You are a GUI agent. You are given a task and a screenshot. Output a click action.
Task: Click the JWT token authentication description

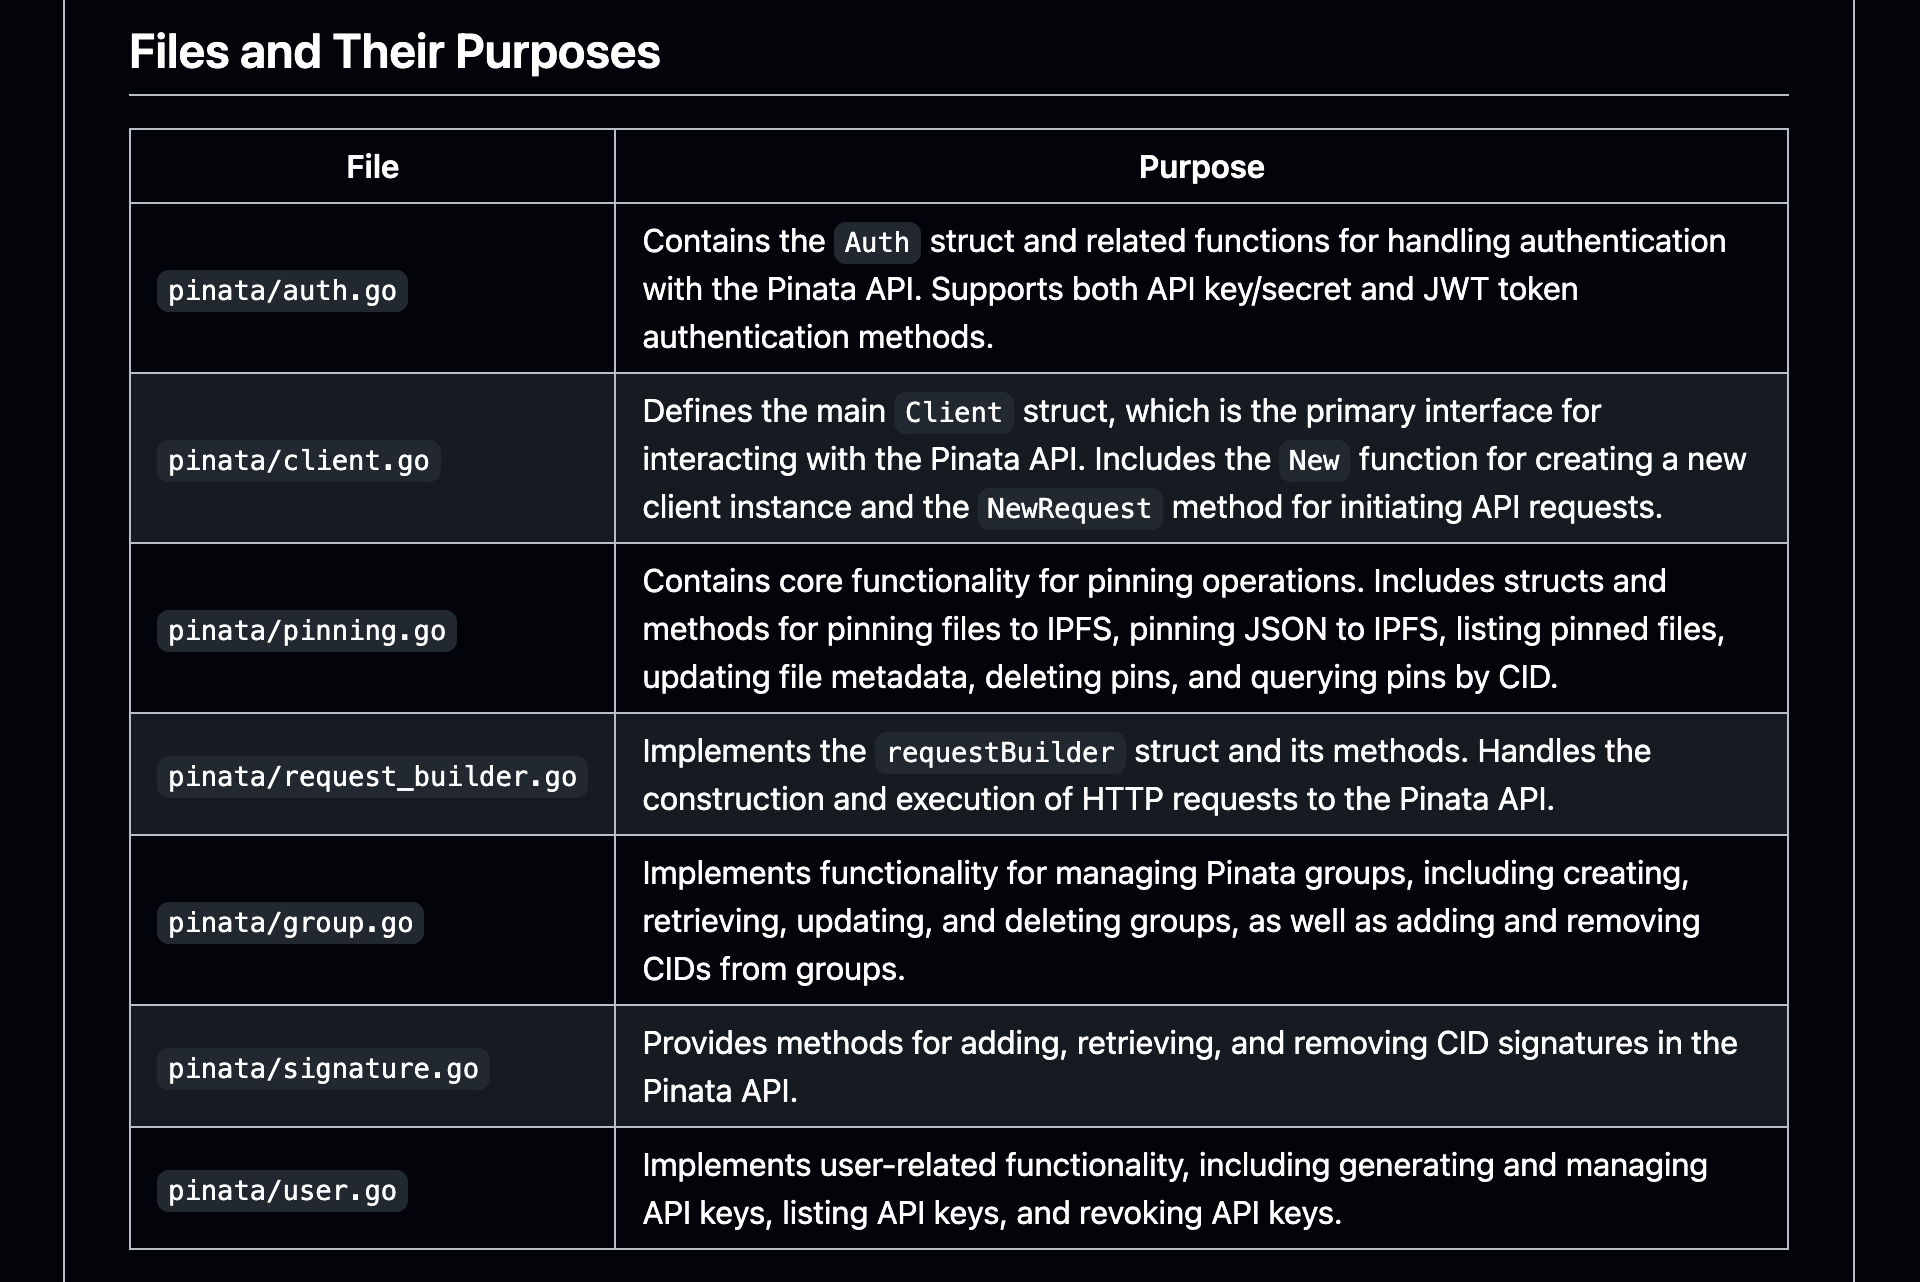[1110, 289]
